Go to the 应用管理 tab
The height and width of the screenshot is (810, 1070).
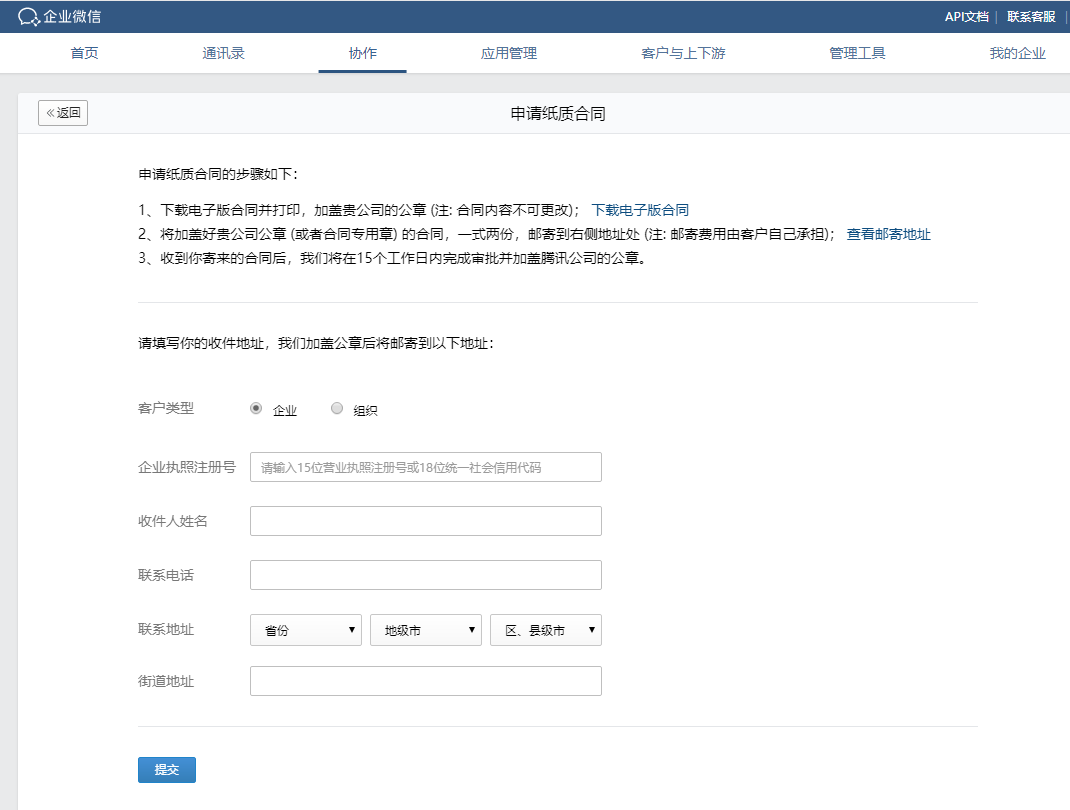pyautogui.click(x=509, y=54)
